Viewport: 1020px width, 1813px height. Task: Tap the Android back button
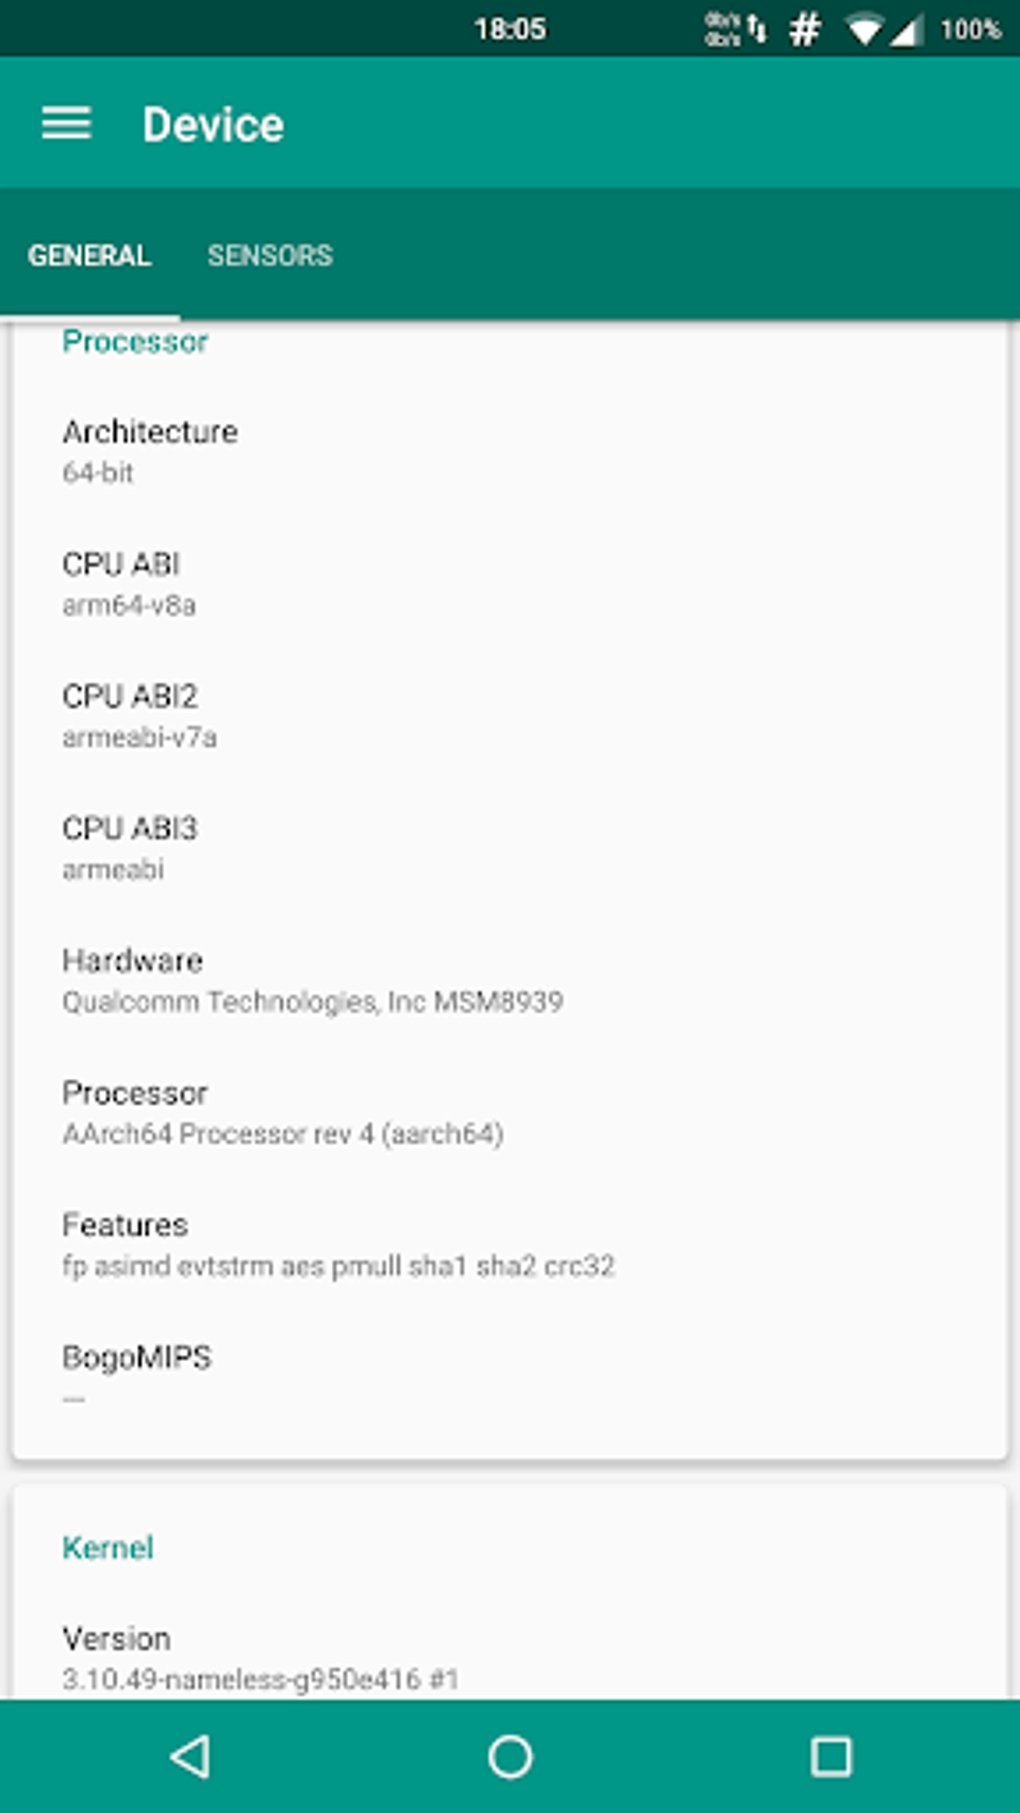[x=190, y=1756]
